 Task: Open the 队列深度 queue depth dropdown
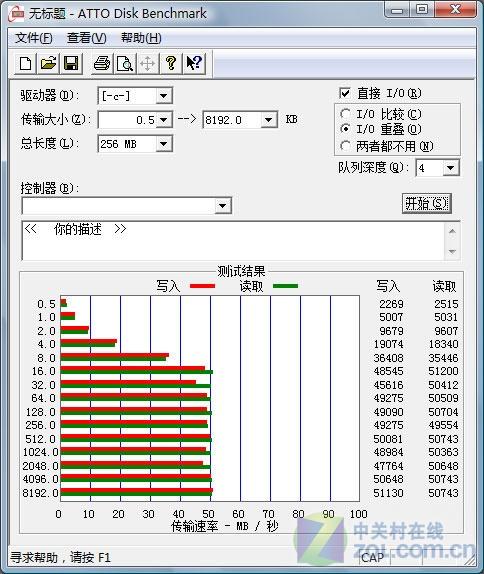451,168
